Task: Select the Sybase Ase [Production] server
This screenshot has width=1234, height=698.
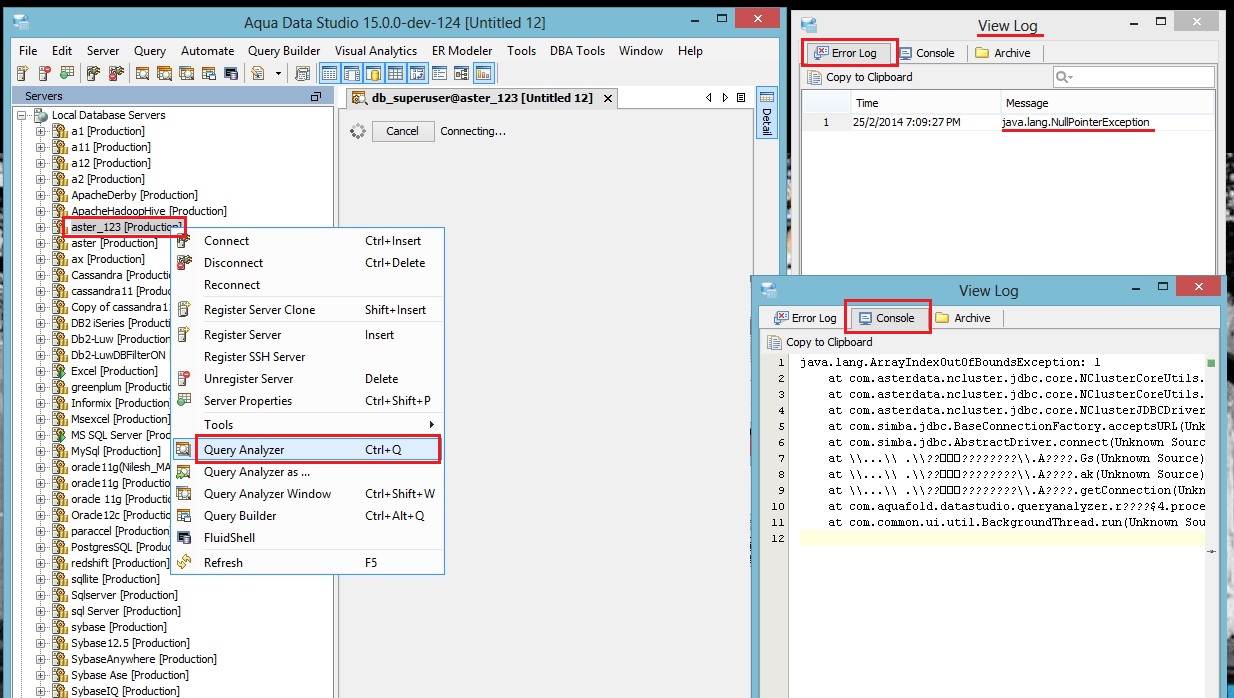Action: point(129,675)
